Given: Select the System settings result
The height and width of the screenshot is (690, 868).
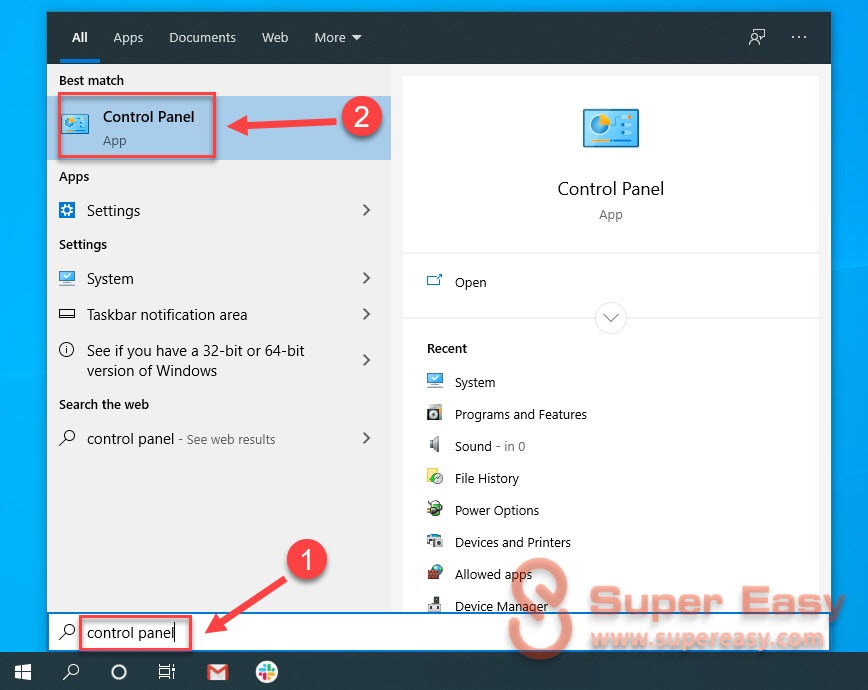Looking at the screenshot, I should click(219, 278).
